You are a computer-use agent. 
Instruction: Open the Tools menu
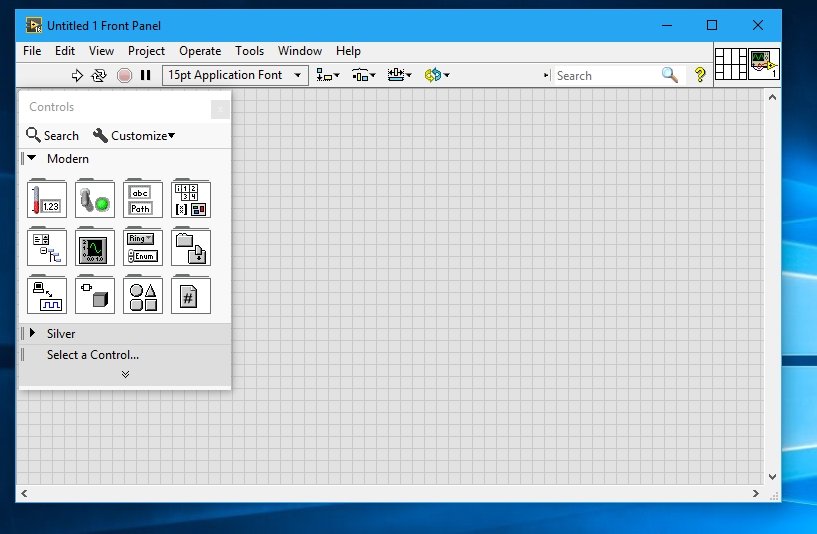coord(249,51)
